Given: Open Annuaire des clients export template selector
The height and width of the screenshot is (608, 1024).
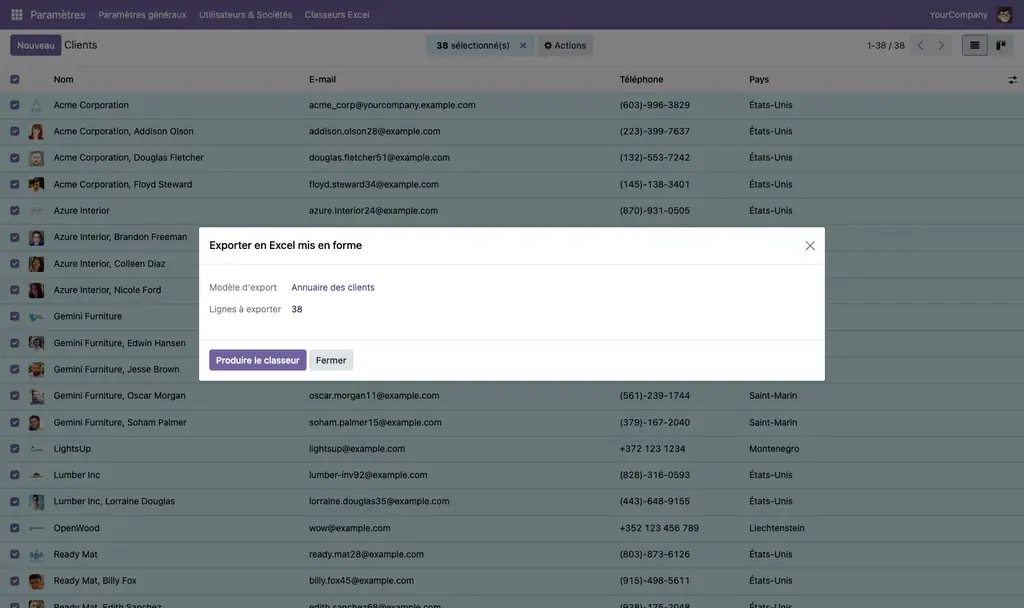Looking at the screenshot, I should pos(333,287).
